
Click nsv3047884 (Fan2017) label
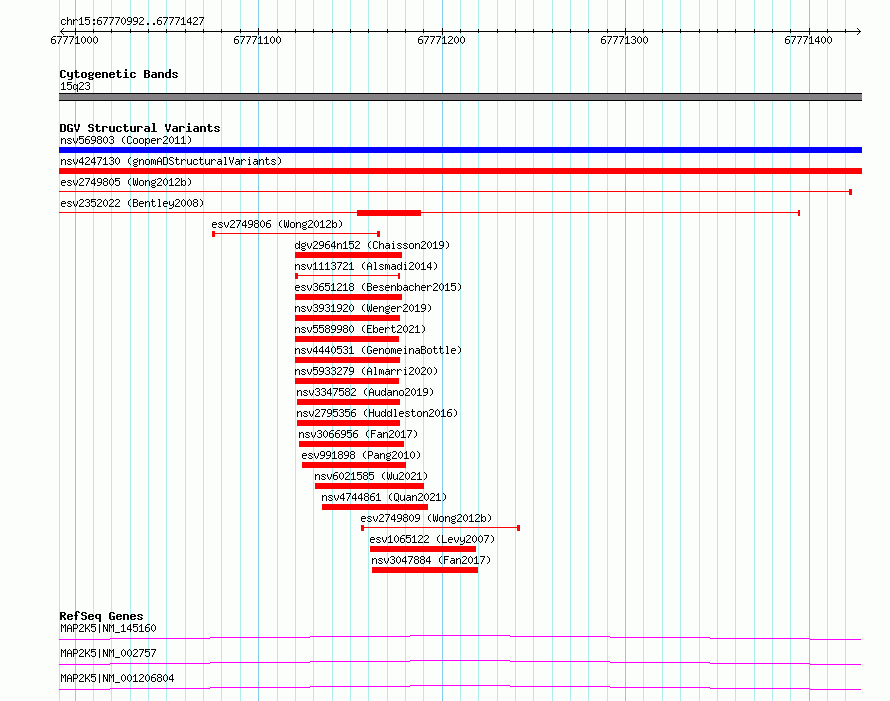point(431,560)
